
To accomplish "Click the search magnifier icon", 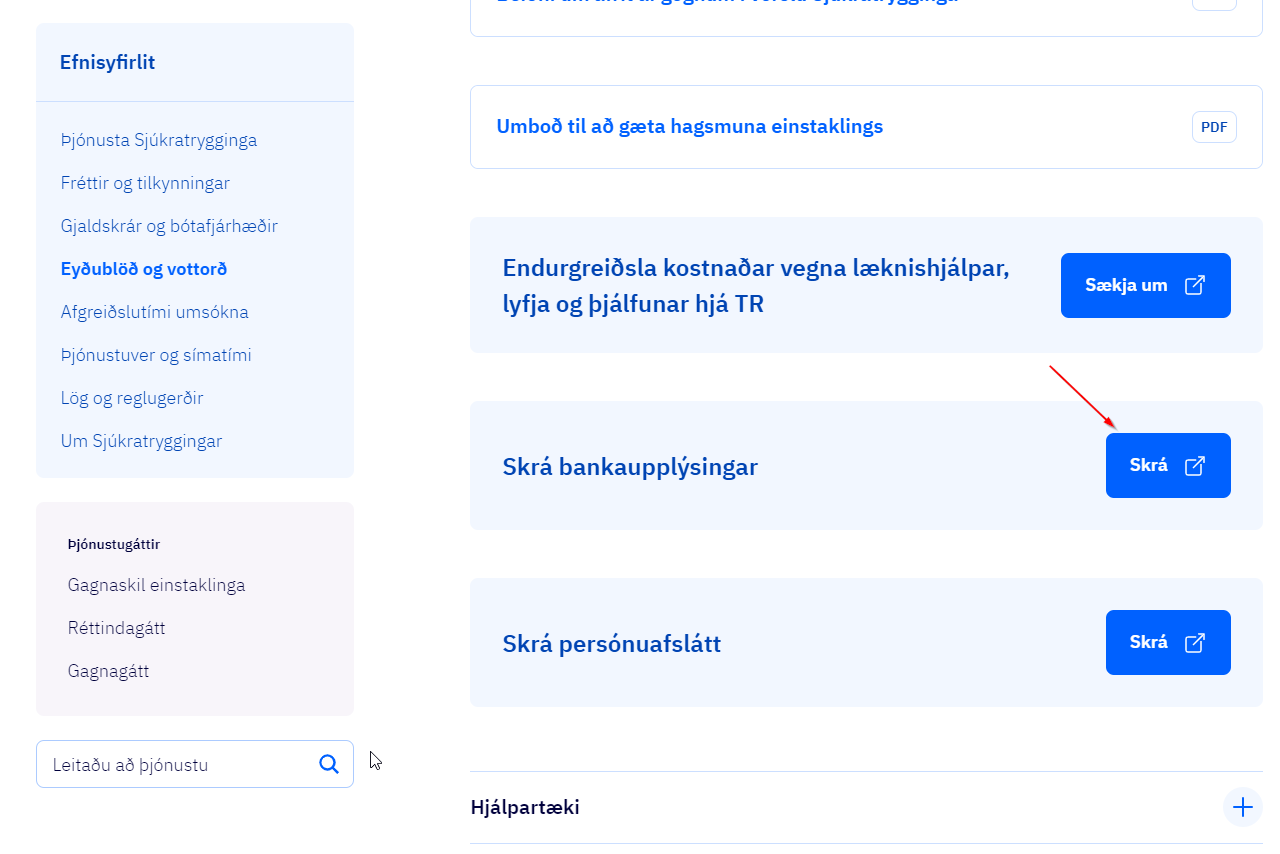I will (x=329, y=764).
